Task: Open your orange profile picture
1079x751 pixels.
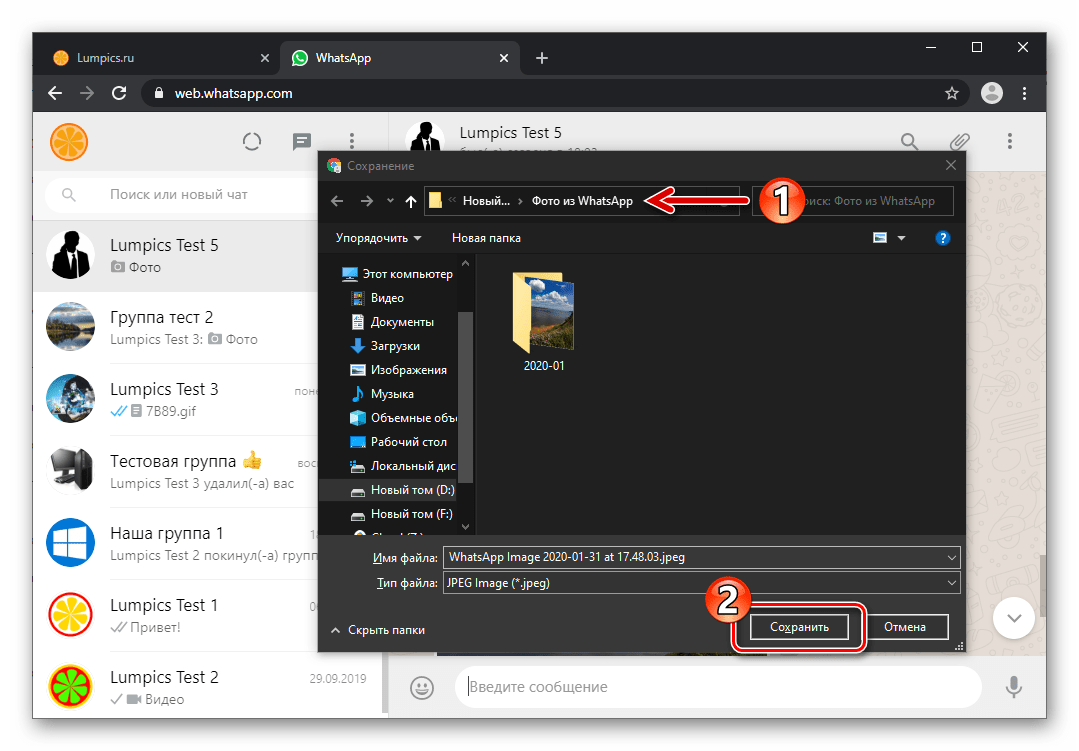Action: 69,142
